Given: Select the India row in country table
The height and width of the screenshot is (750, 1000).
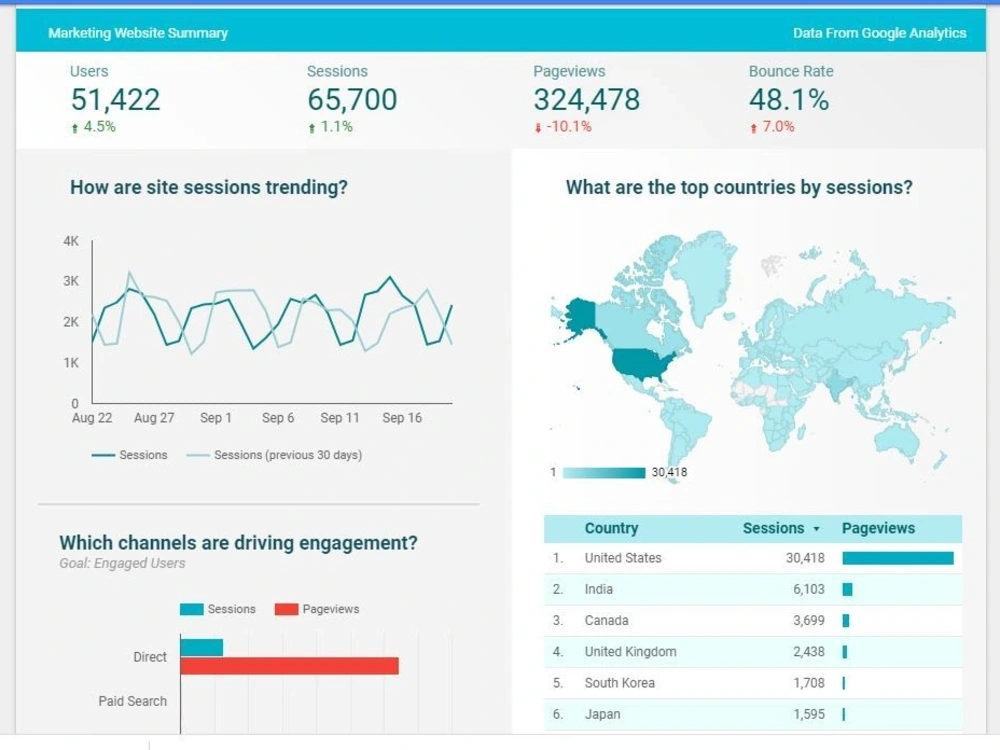Looking at the screenshot, I should [x=753, y=589].
